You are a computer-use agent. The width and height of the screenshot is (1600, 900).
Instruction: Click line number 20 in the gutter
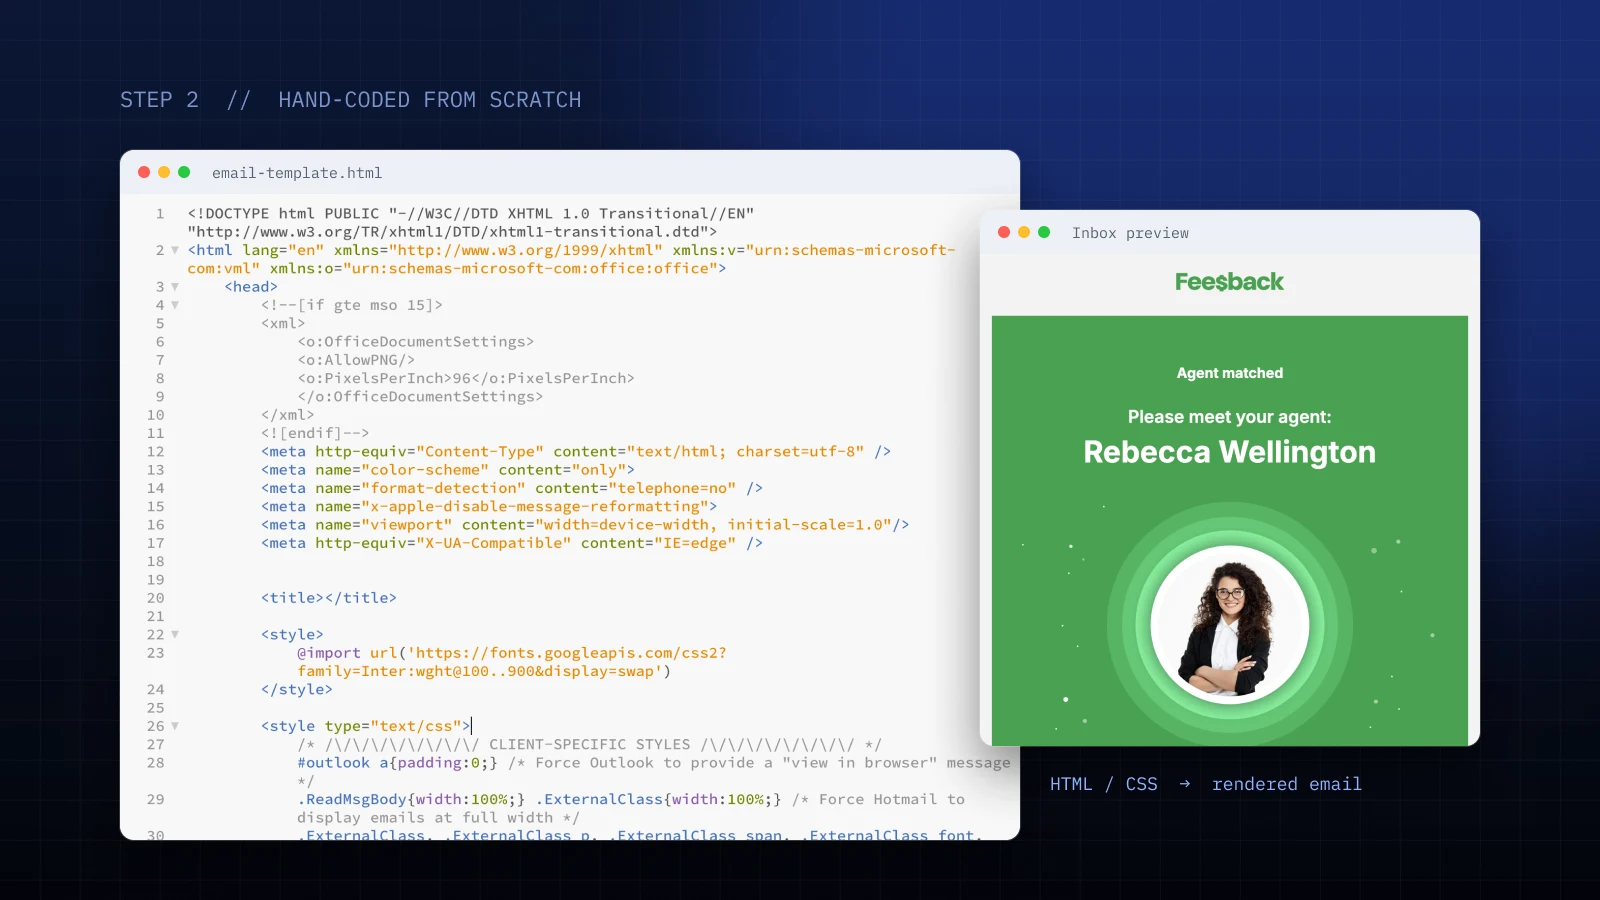click(155, 598)
